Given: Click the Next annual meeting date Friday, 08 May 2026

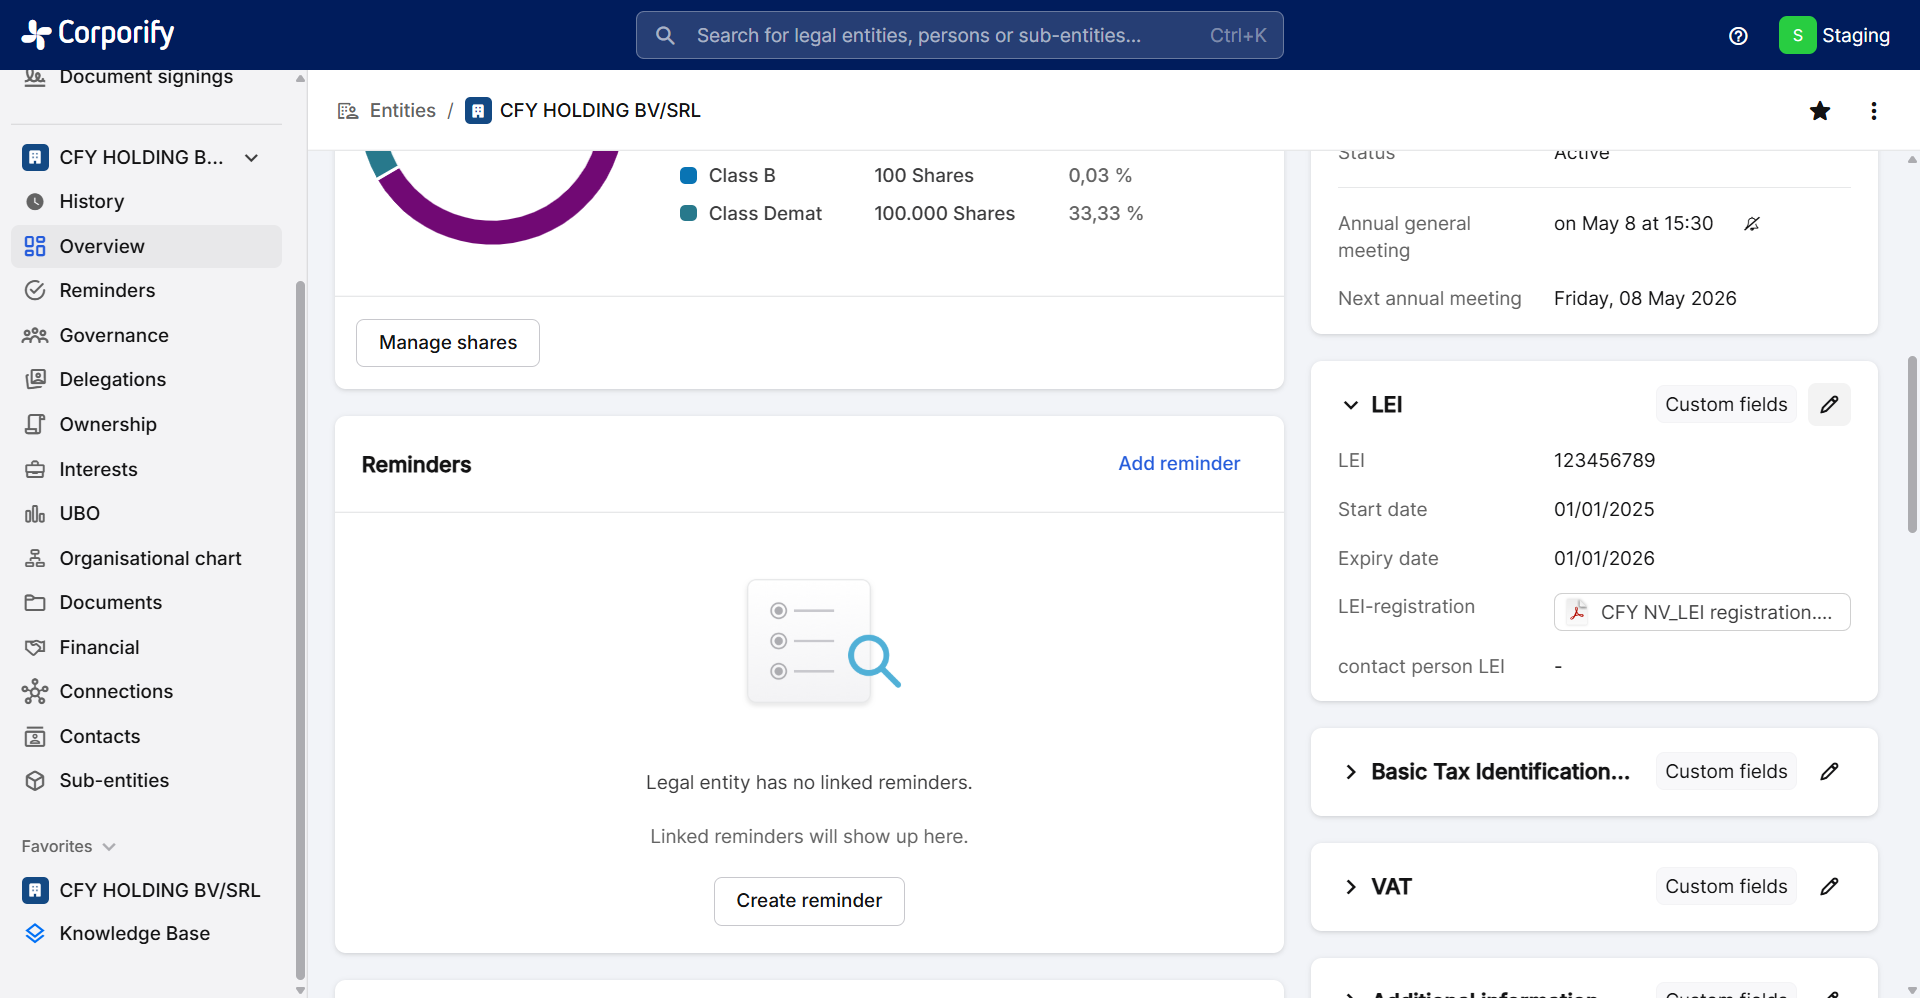Looking at the screenshot, I should (x=1645, y=298).
